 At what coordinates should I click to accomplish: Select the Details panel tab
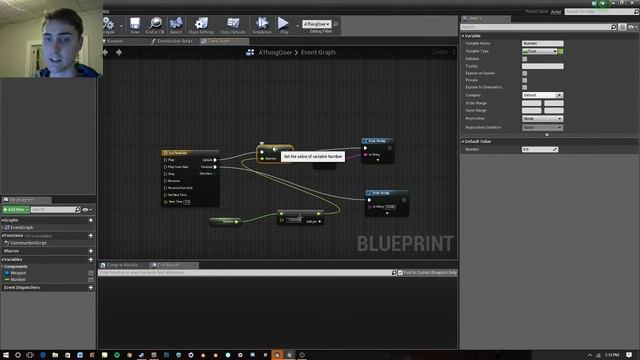[x=486, y=19]
